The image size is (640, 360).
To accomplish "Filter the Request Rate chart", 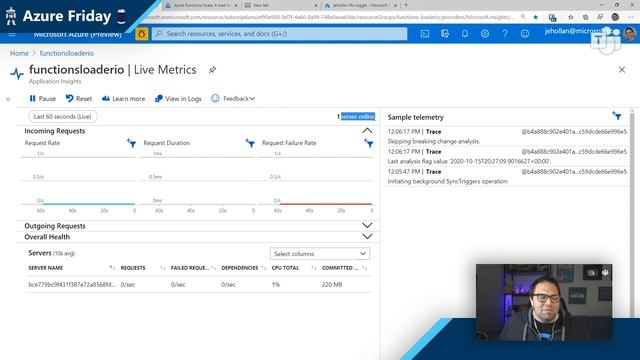I will pos(131,143).
